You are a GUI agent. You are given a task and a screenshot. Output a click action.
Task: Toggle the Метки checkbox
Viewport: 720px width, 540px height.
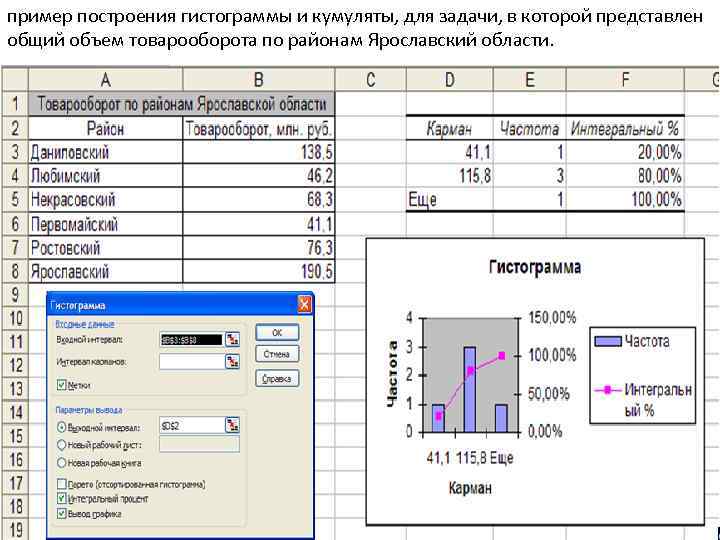pyautogui.click(x=62, y=385)
